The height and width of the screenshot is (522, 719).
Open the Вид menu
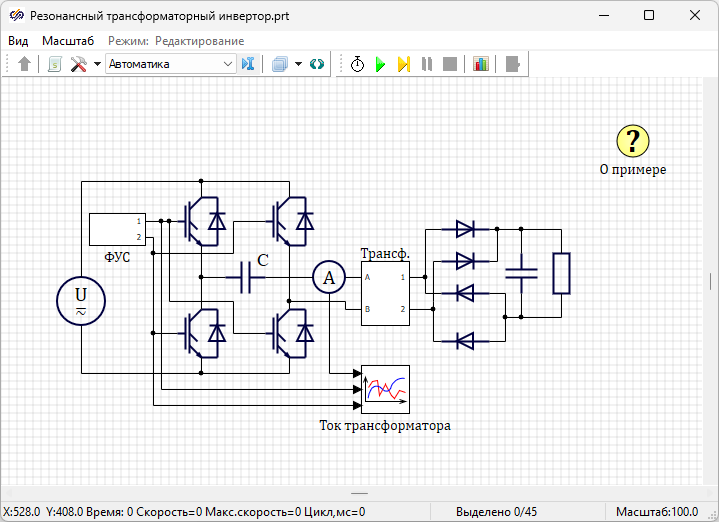(18, 41)
